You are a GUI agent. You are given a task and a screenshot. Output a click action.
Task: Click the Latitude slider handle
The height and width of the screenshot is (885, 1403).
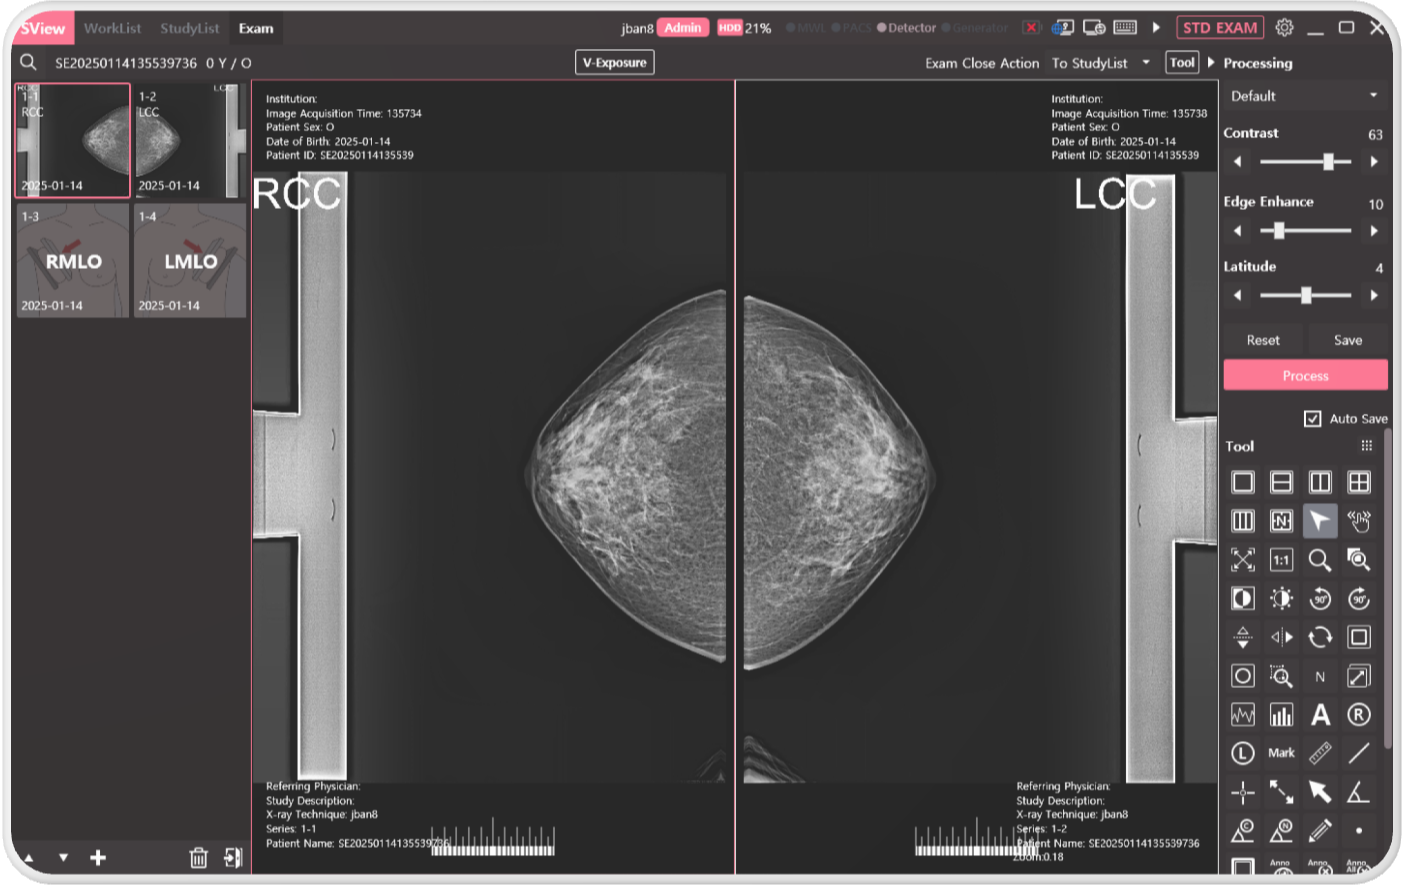point(1306,295)
